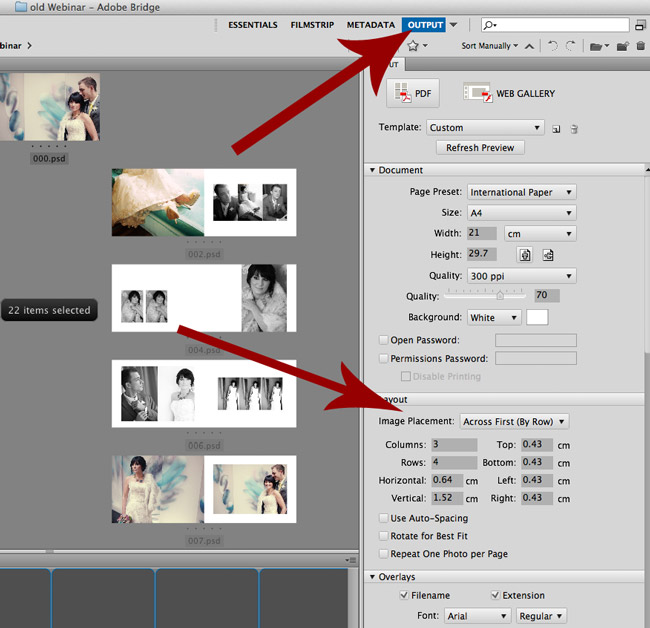Uncheck the Filename overlay checkbox
This screenshot has height=628, width=650.
click(x=404, y=595)
